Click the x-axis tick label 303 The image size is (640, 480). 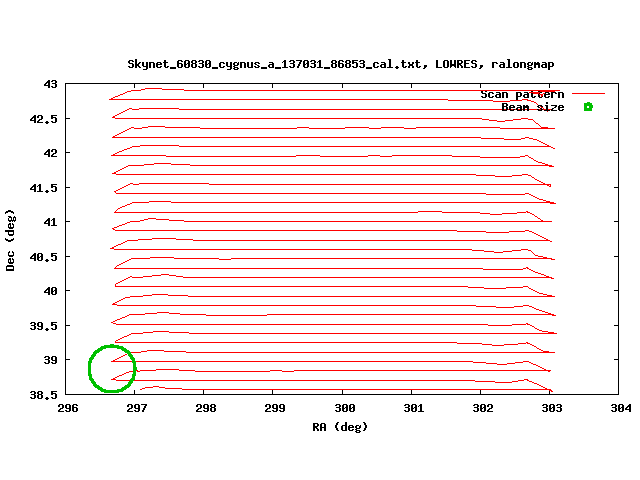tap(552, 408)
